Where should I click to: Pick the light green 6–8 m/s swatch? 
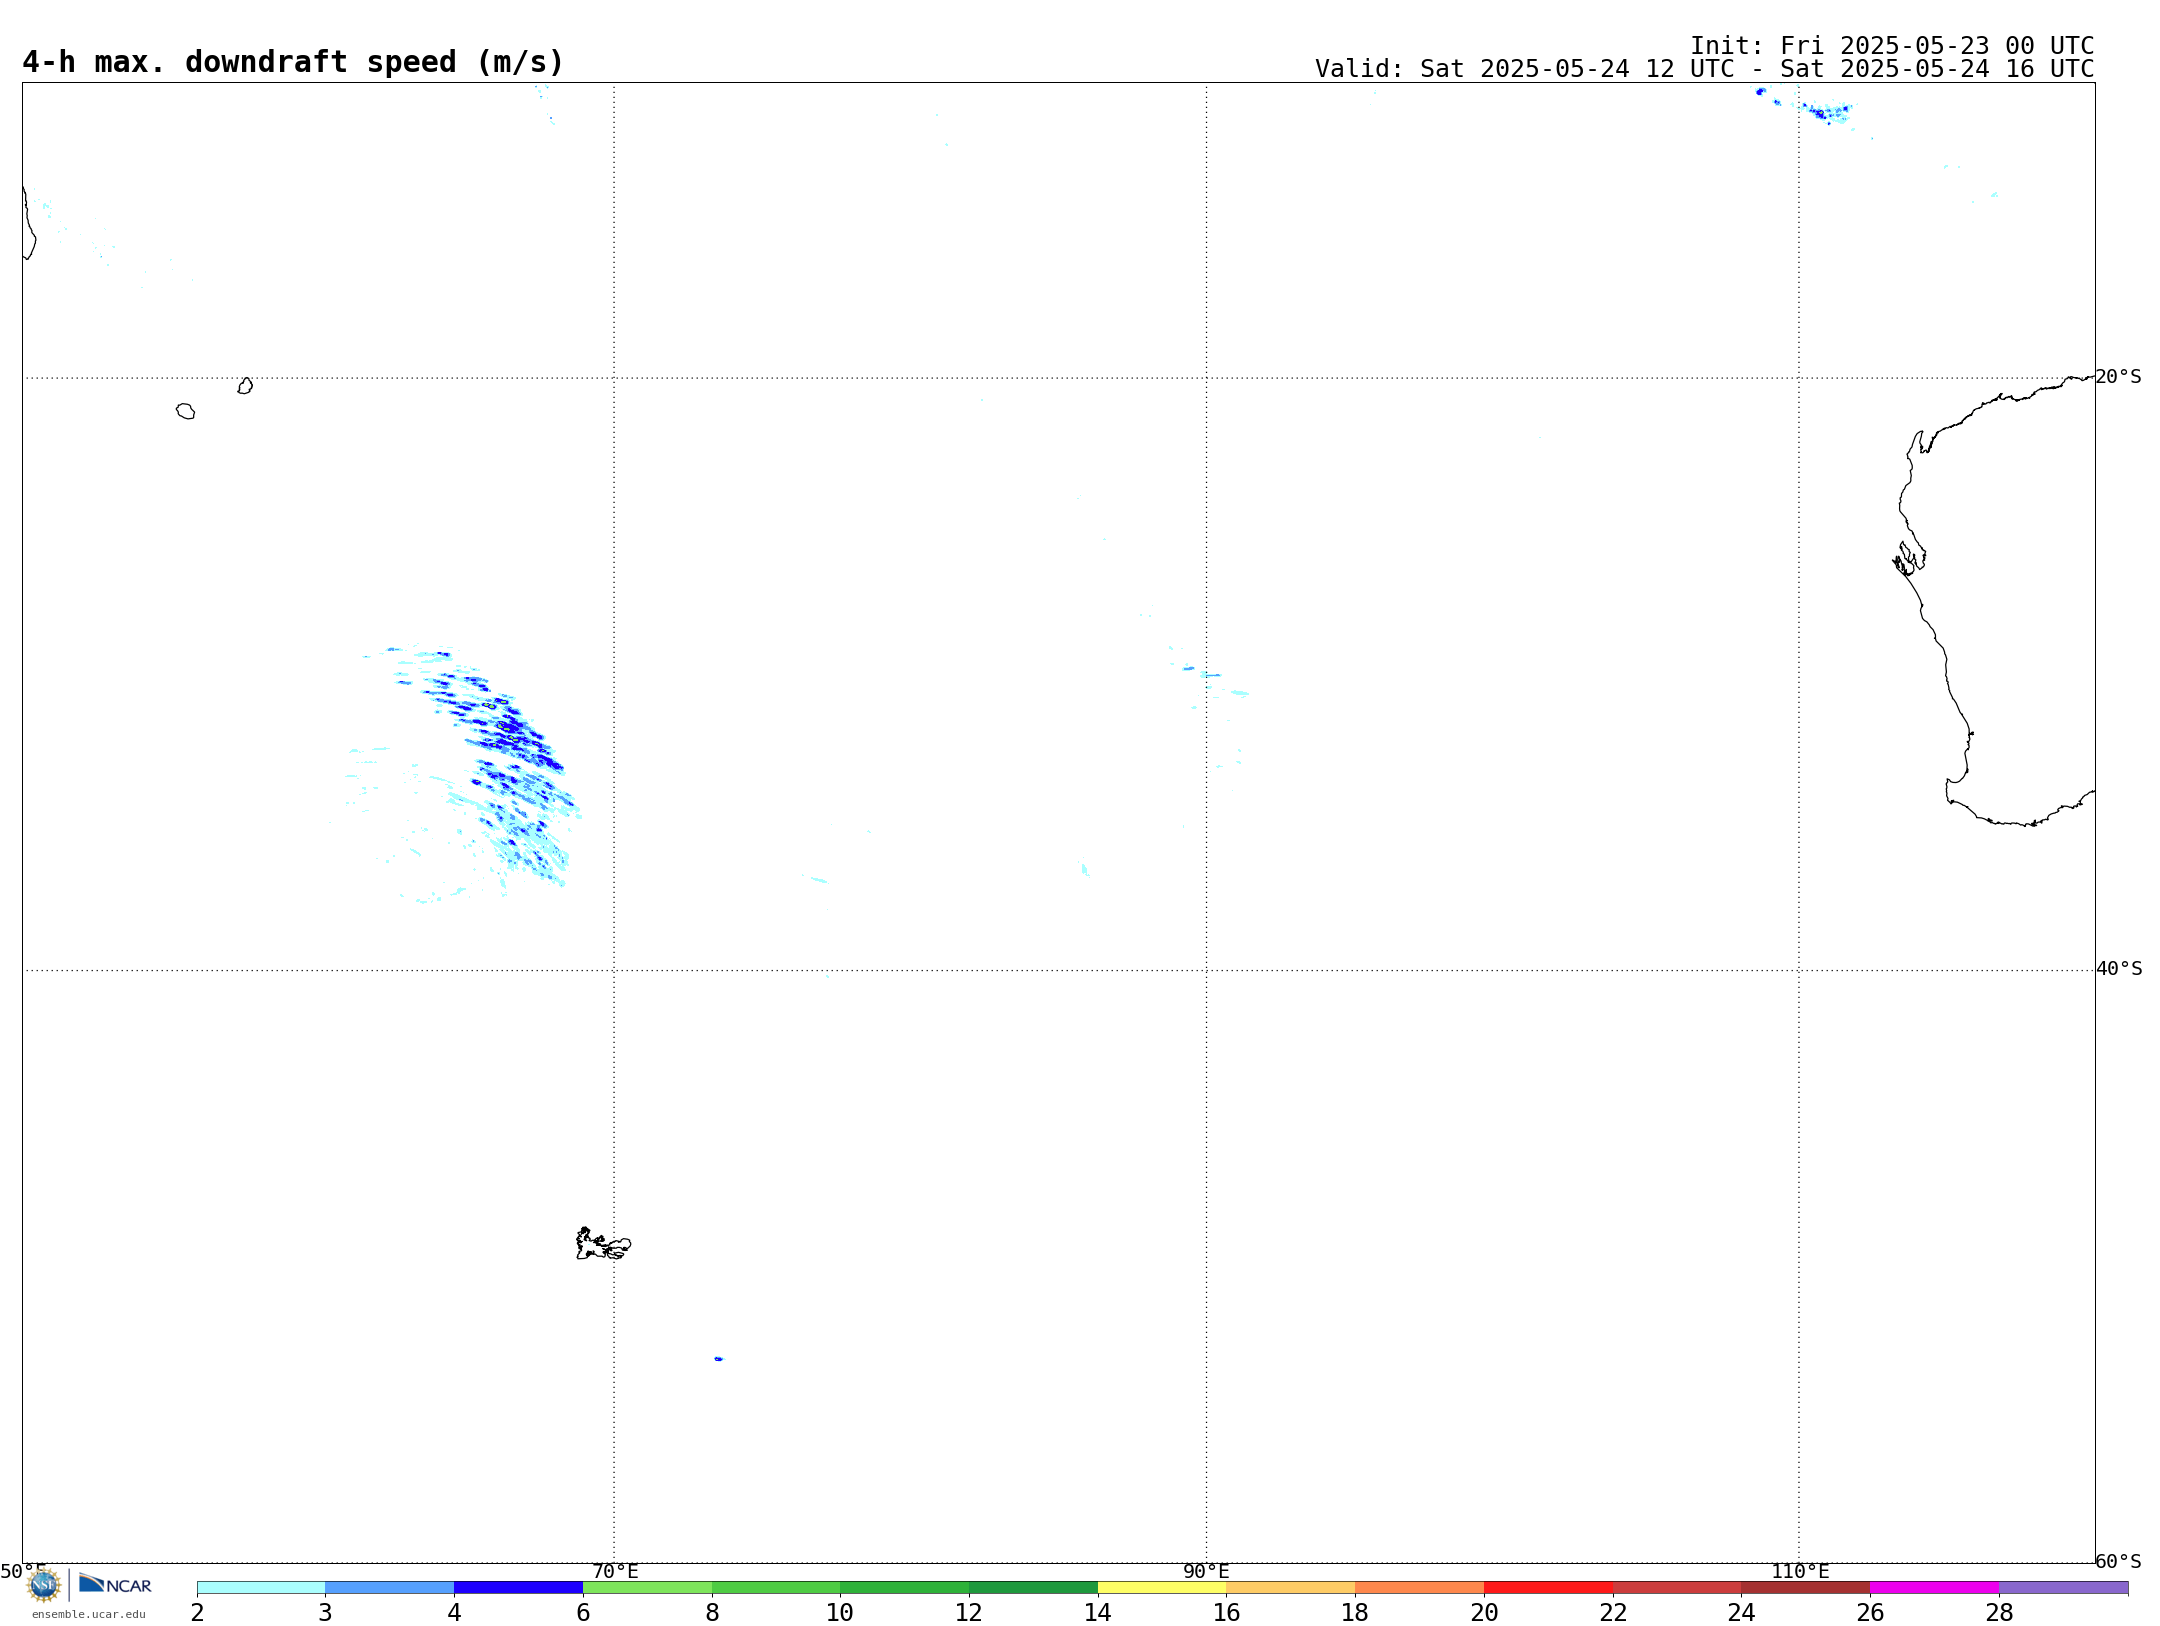pos(647,1587)
